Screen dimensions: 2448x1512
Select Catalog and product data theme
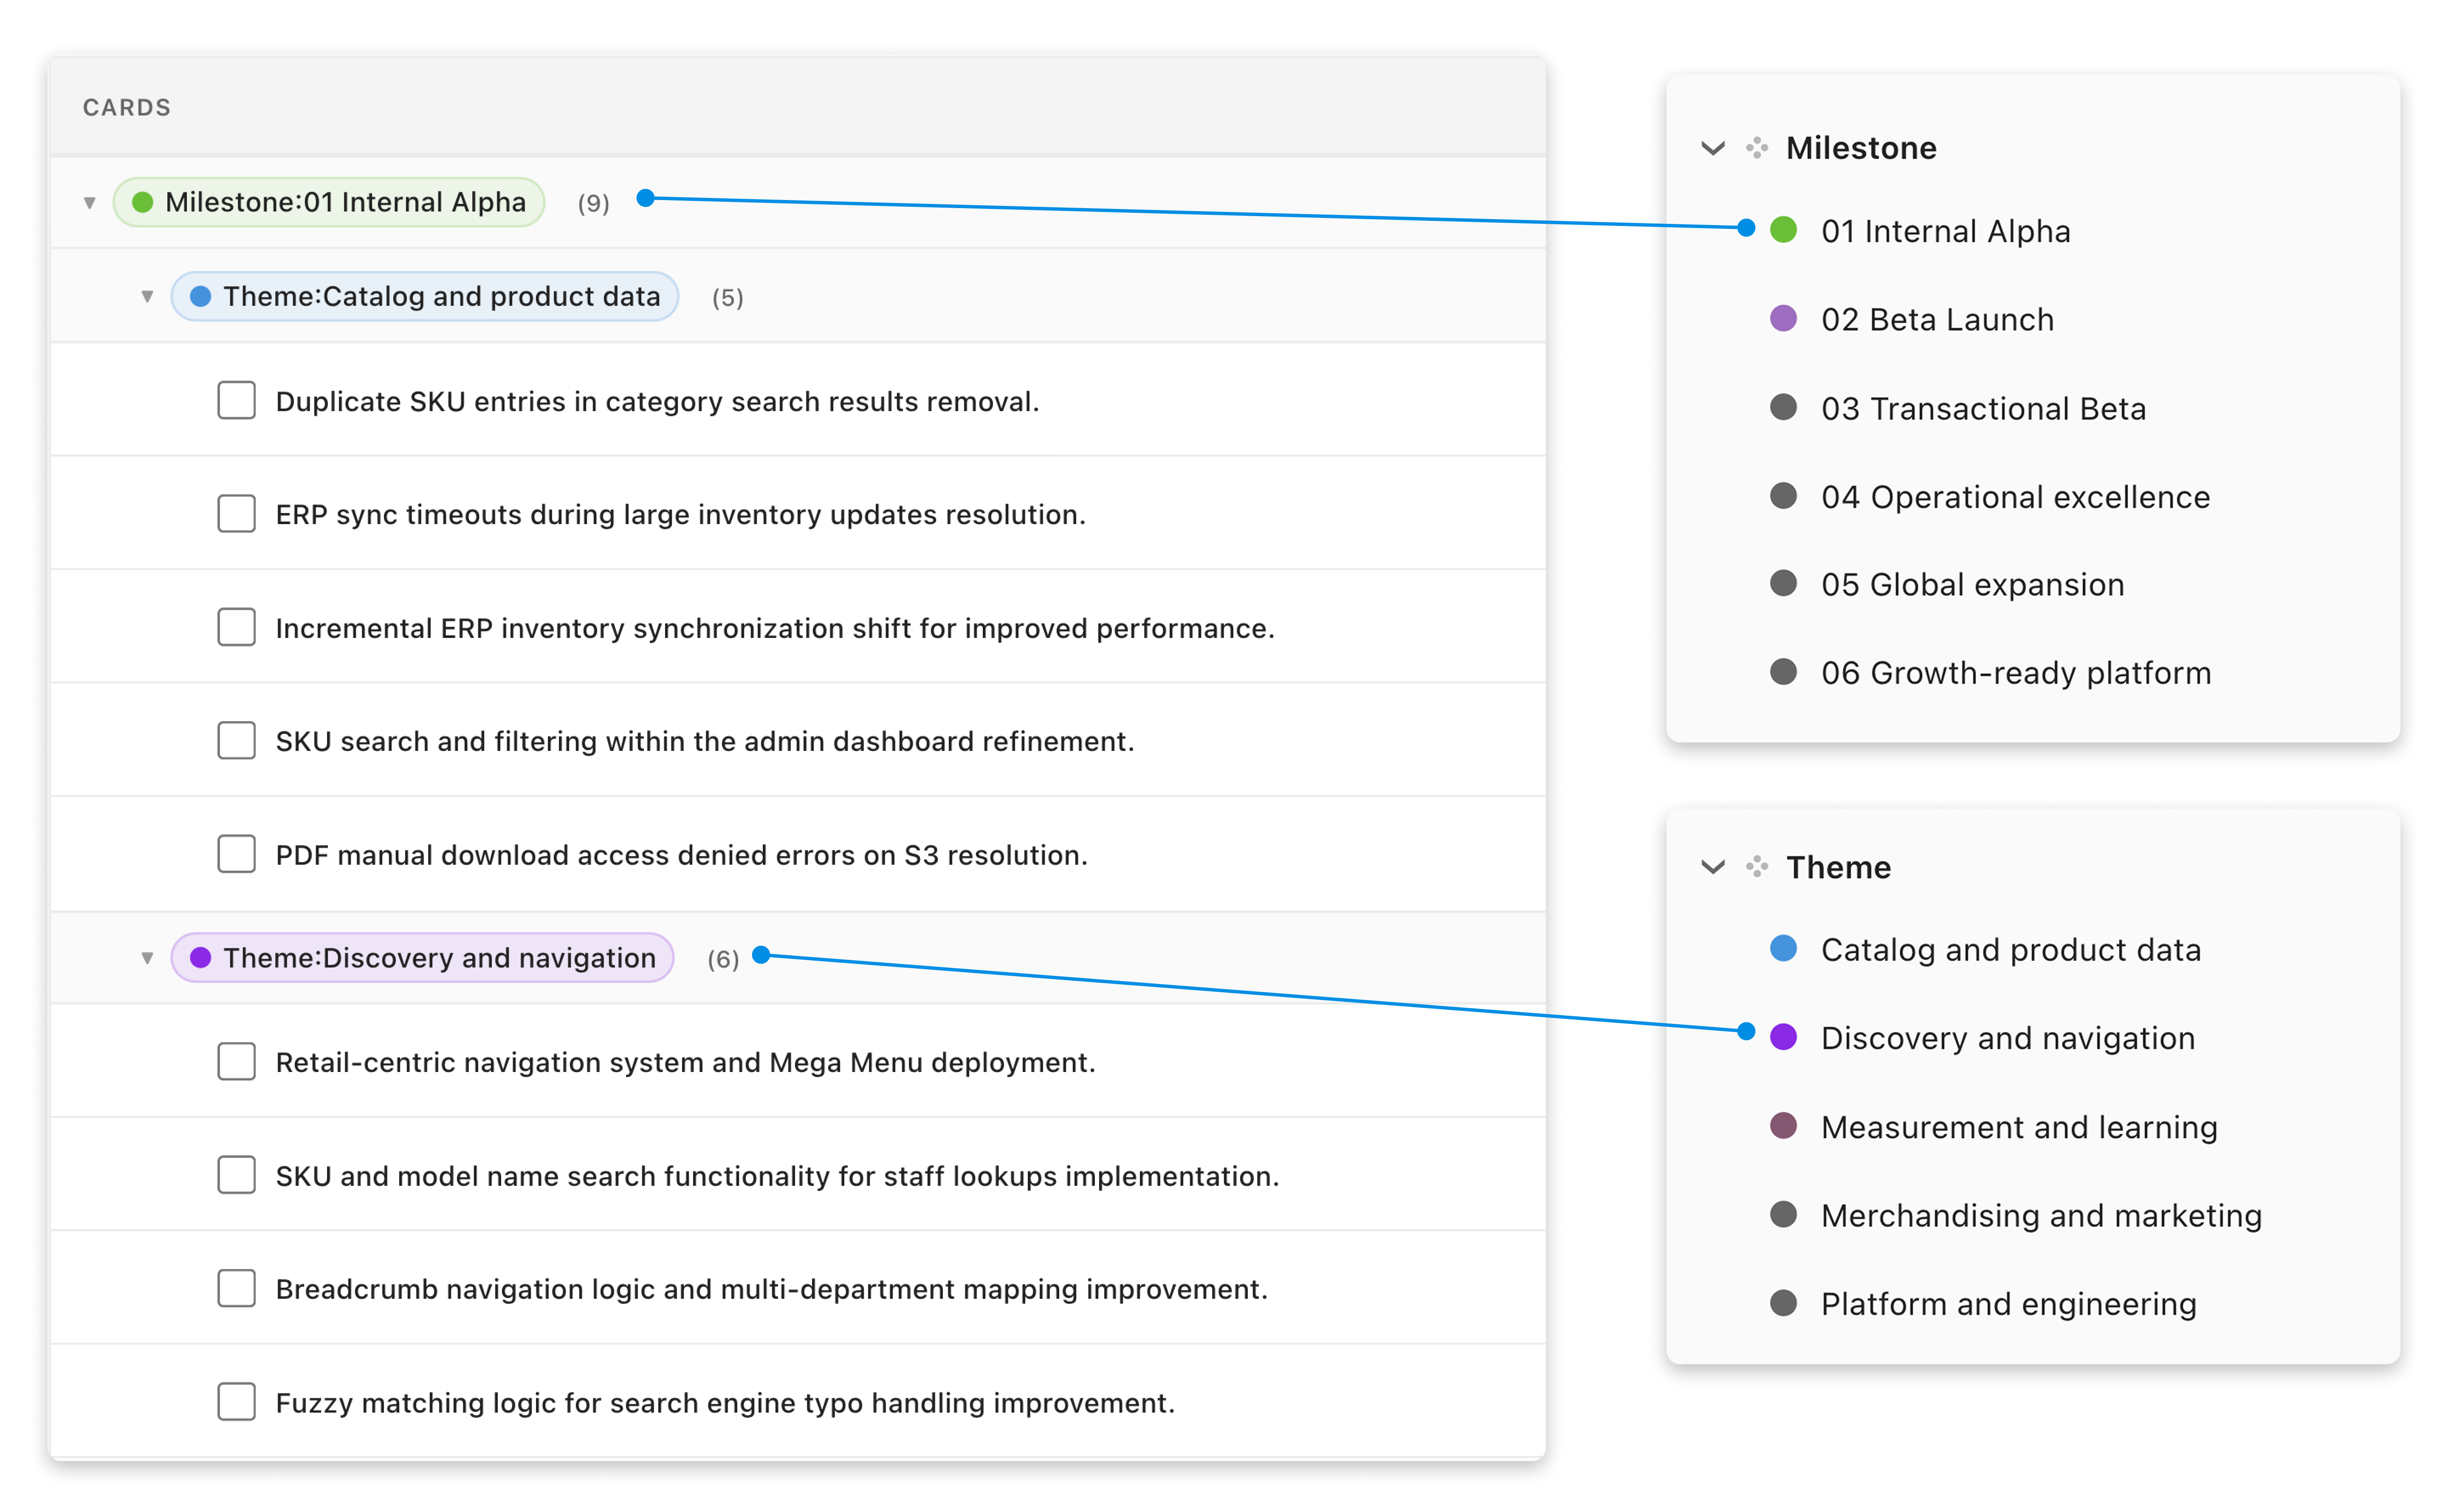pos(2010,950)
